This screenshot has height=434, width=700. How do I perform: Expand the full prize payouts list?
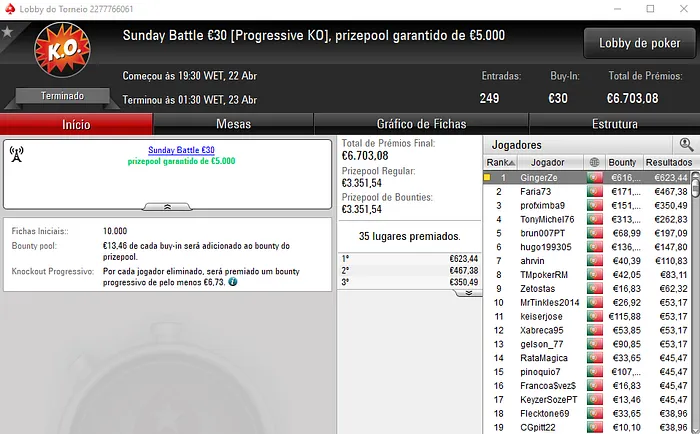[468, 293]
